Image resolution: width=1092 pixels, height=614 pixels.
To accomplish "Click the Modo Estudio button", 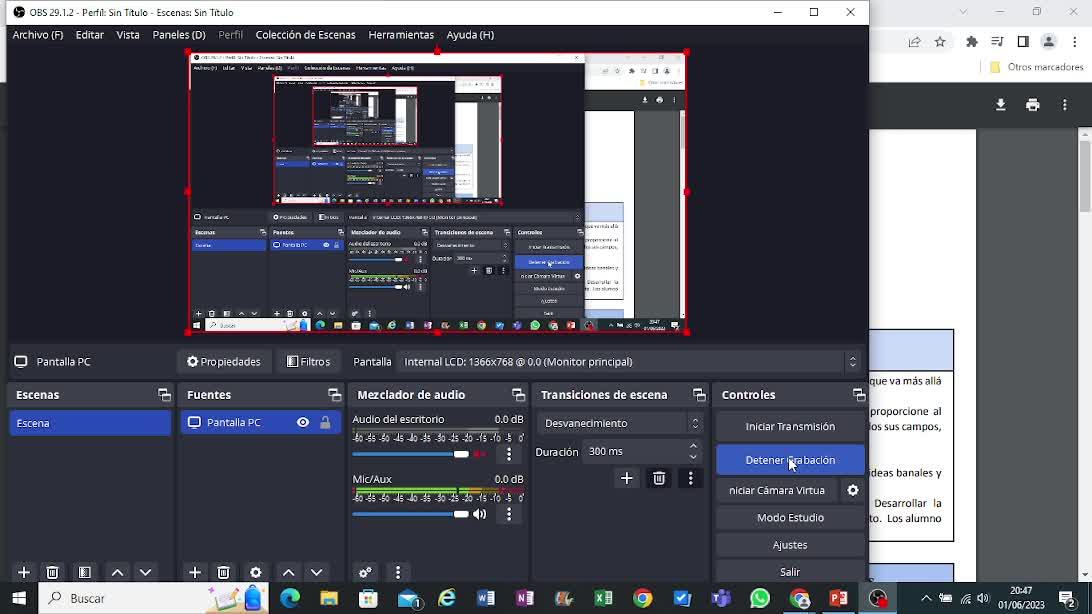I will coord(789,517).
